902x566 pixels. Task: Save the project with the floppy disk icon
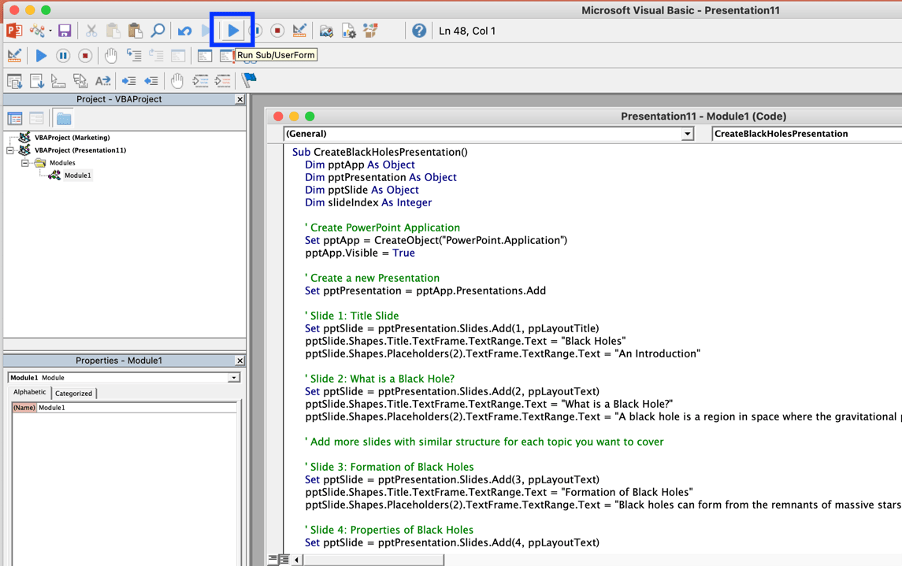[x=64, y=30]
